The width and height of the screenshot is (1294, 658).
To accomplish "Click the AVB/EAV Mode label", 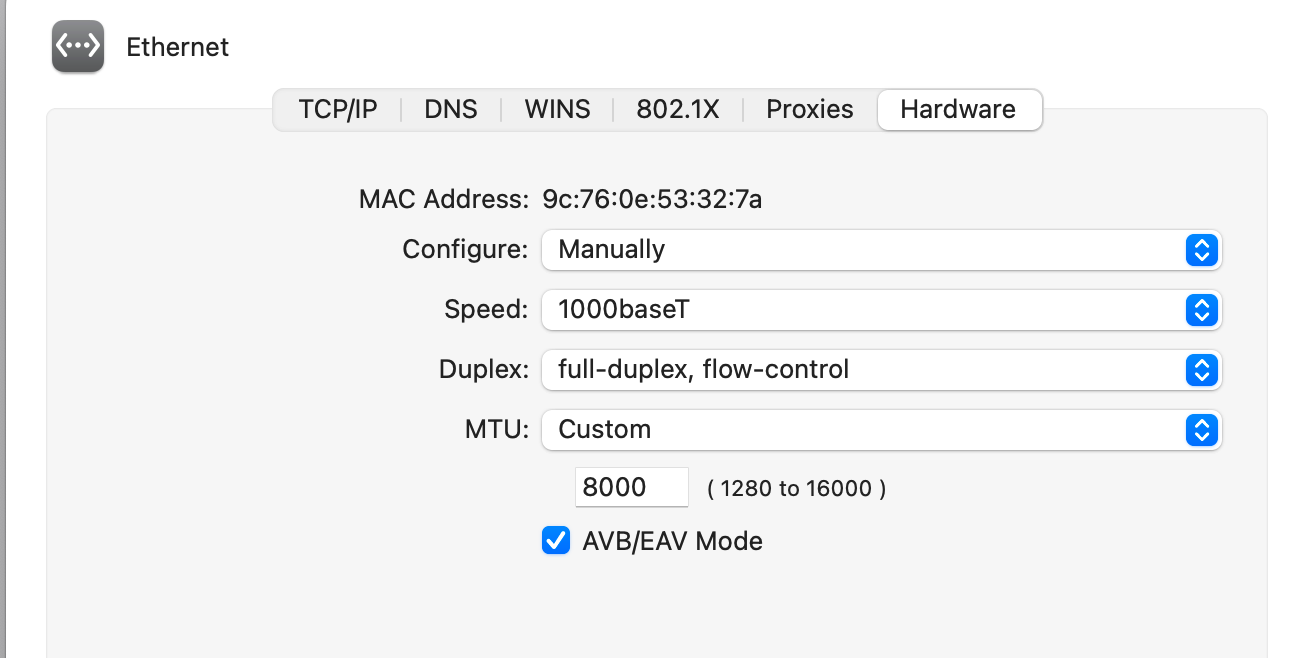I will tap(672, 541).
